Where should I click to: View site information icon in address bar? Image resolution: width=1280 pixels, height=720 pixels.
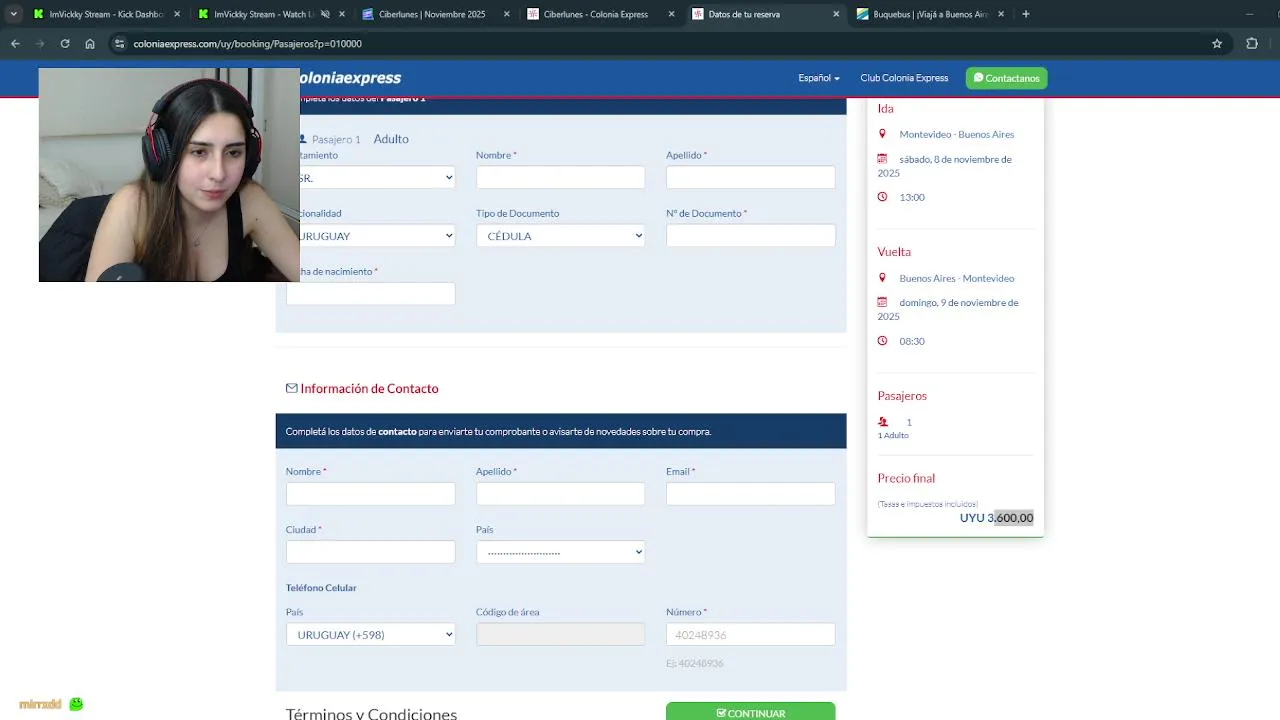(x=119, y=44)
